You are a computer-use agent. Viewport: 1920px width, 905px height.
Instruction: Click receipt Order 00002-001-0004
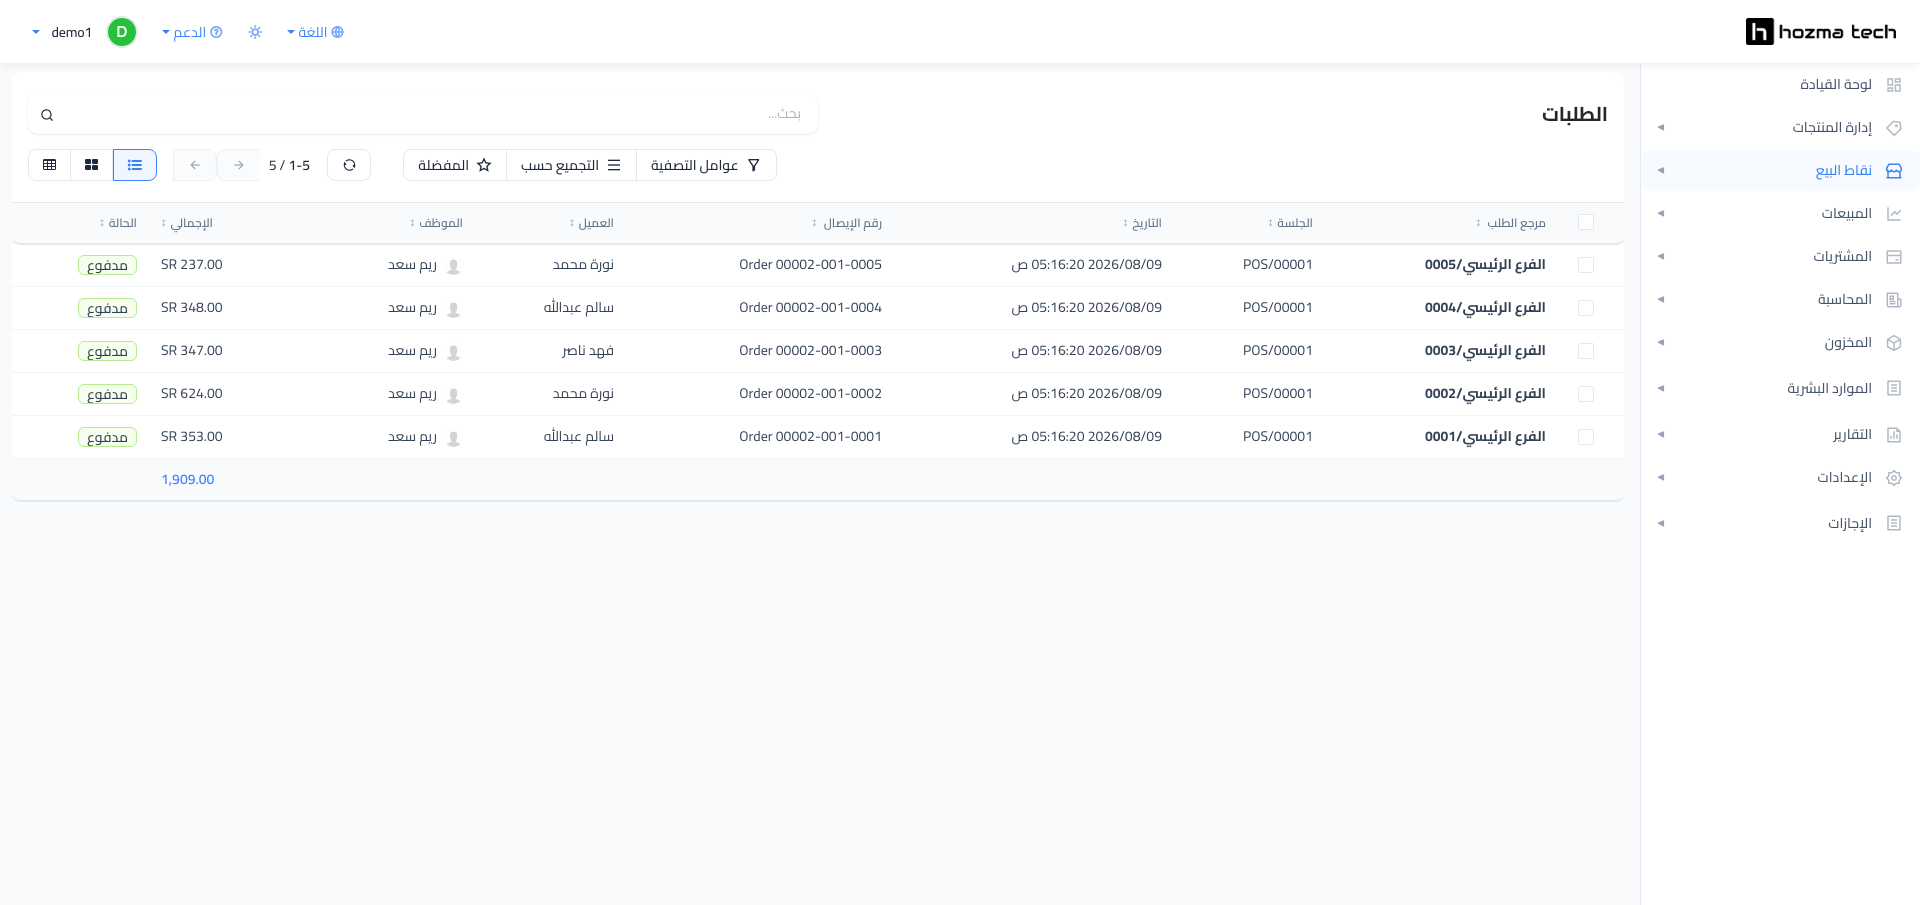[x=810, y=308]
